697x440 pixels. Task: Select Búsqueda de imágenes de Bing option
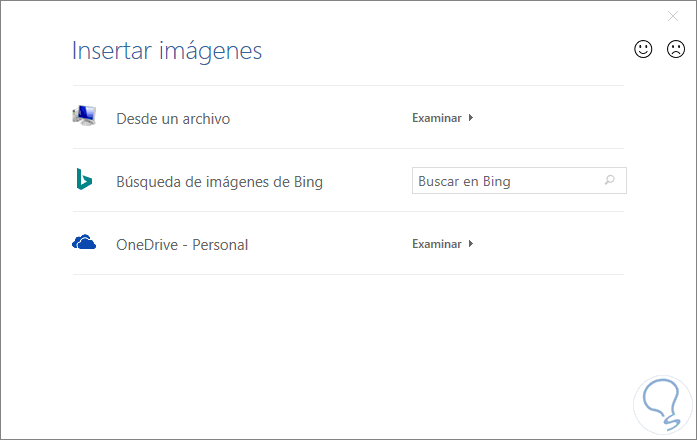pyautogui.click(x=219, y=182)
